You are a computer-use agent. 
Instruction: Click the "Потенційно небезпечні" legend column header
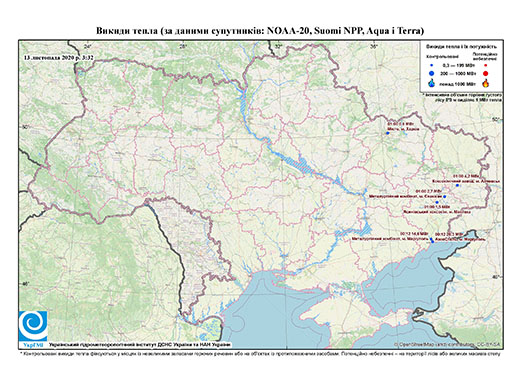pyautogui.click(x=485, y=56)
